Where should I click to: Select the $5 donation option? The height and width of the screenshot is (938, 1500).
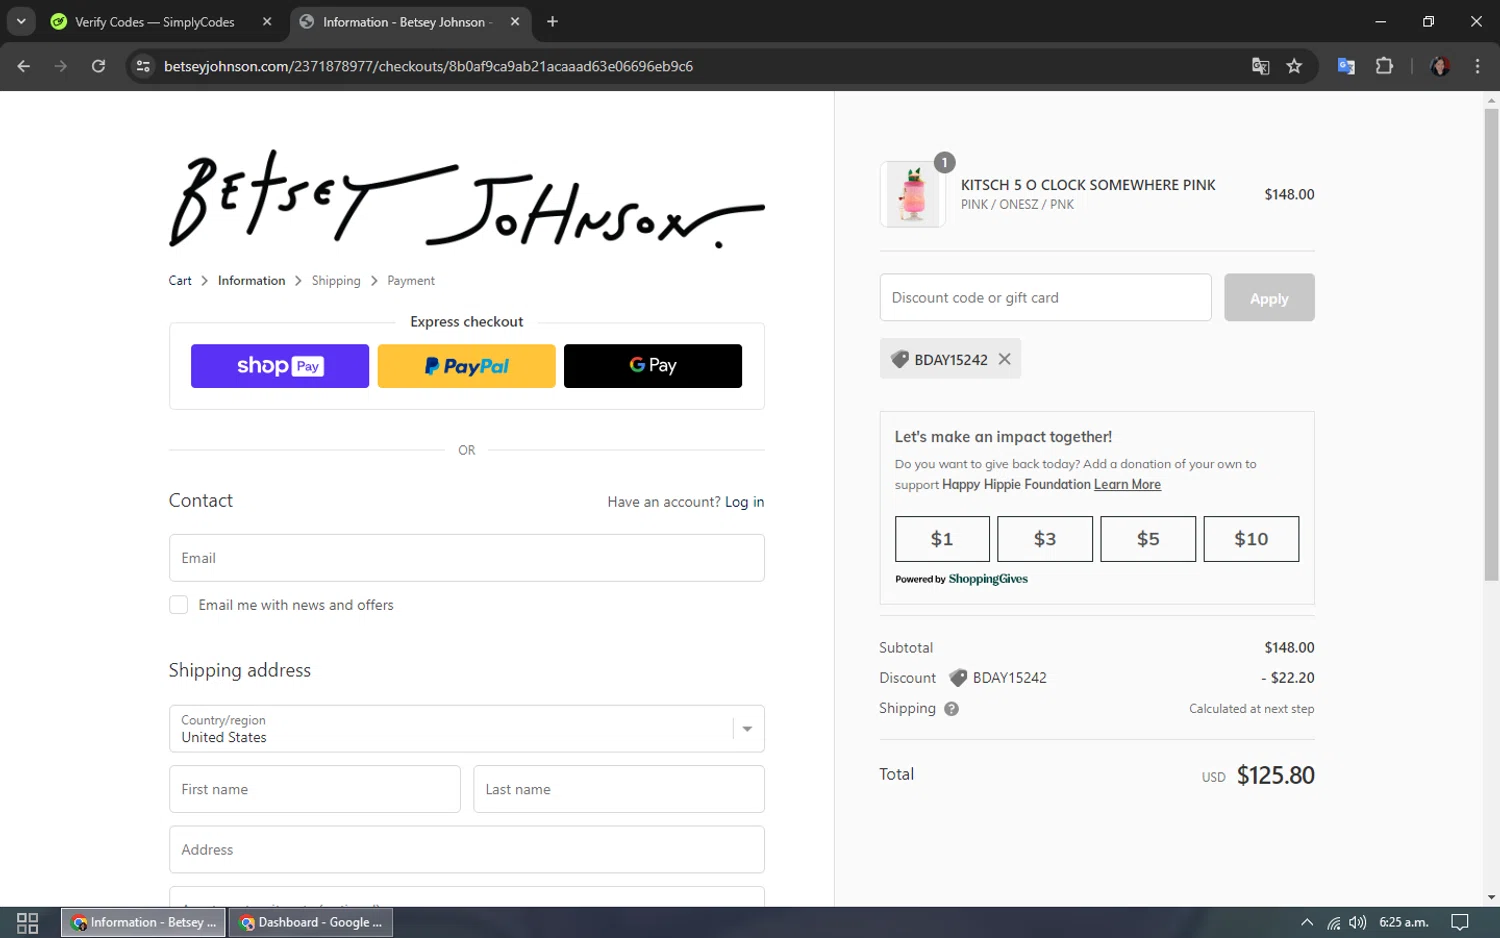1148,539
